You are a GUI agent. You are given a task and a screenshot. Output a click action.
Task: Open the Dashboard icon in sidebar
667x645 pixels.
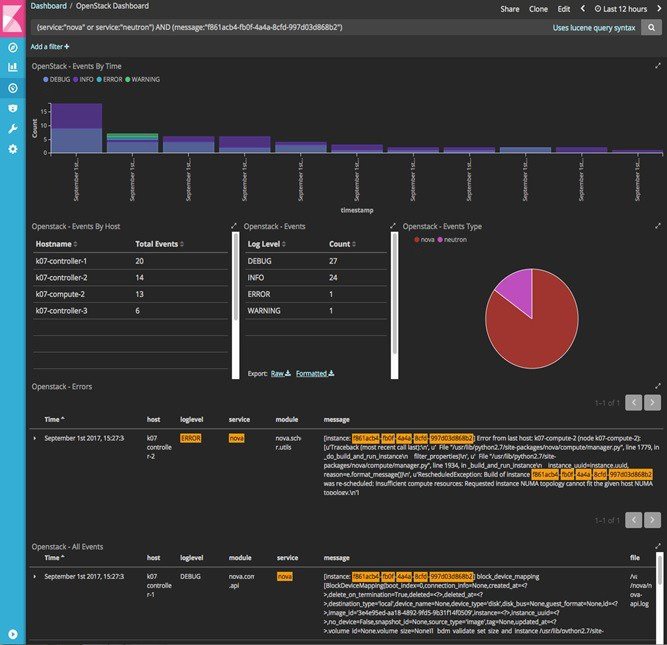click(13, 88)
